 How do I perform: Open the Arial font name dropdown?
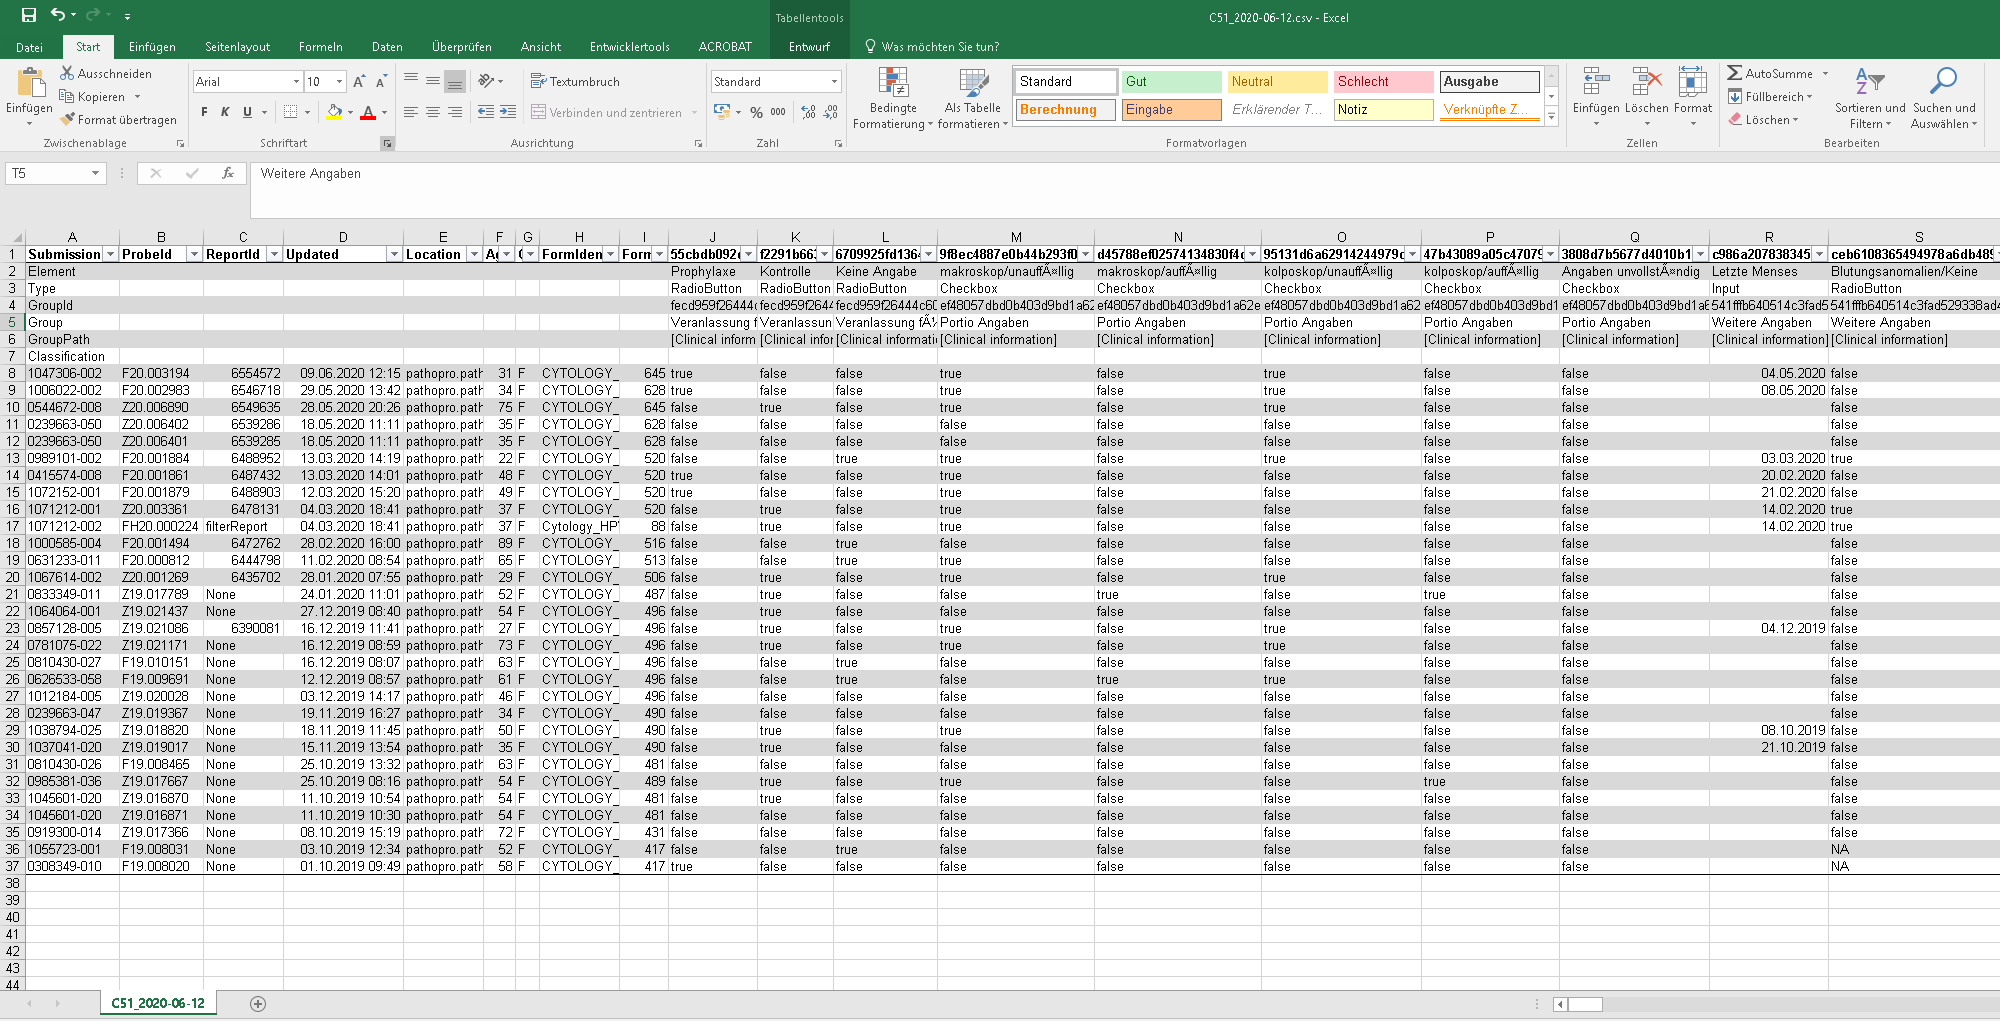coord(296,82)
